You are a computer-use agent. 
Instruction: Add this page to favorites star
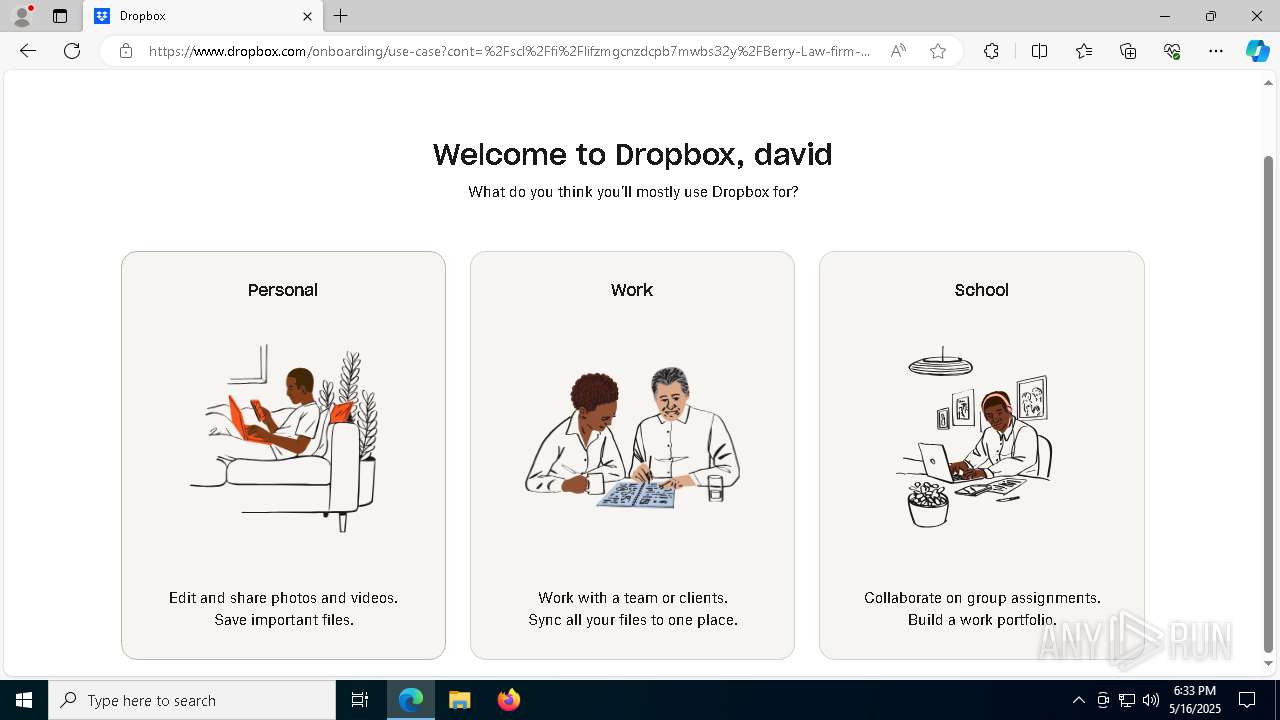click(938, 51)
